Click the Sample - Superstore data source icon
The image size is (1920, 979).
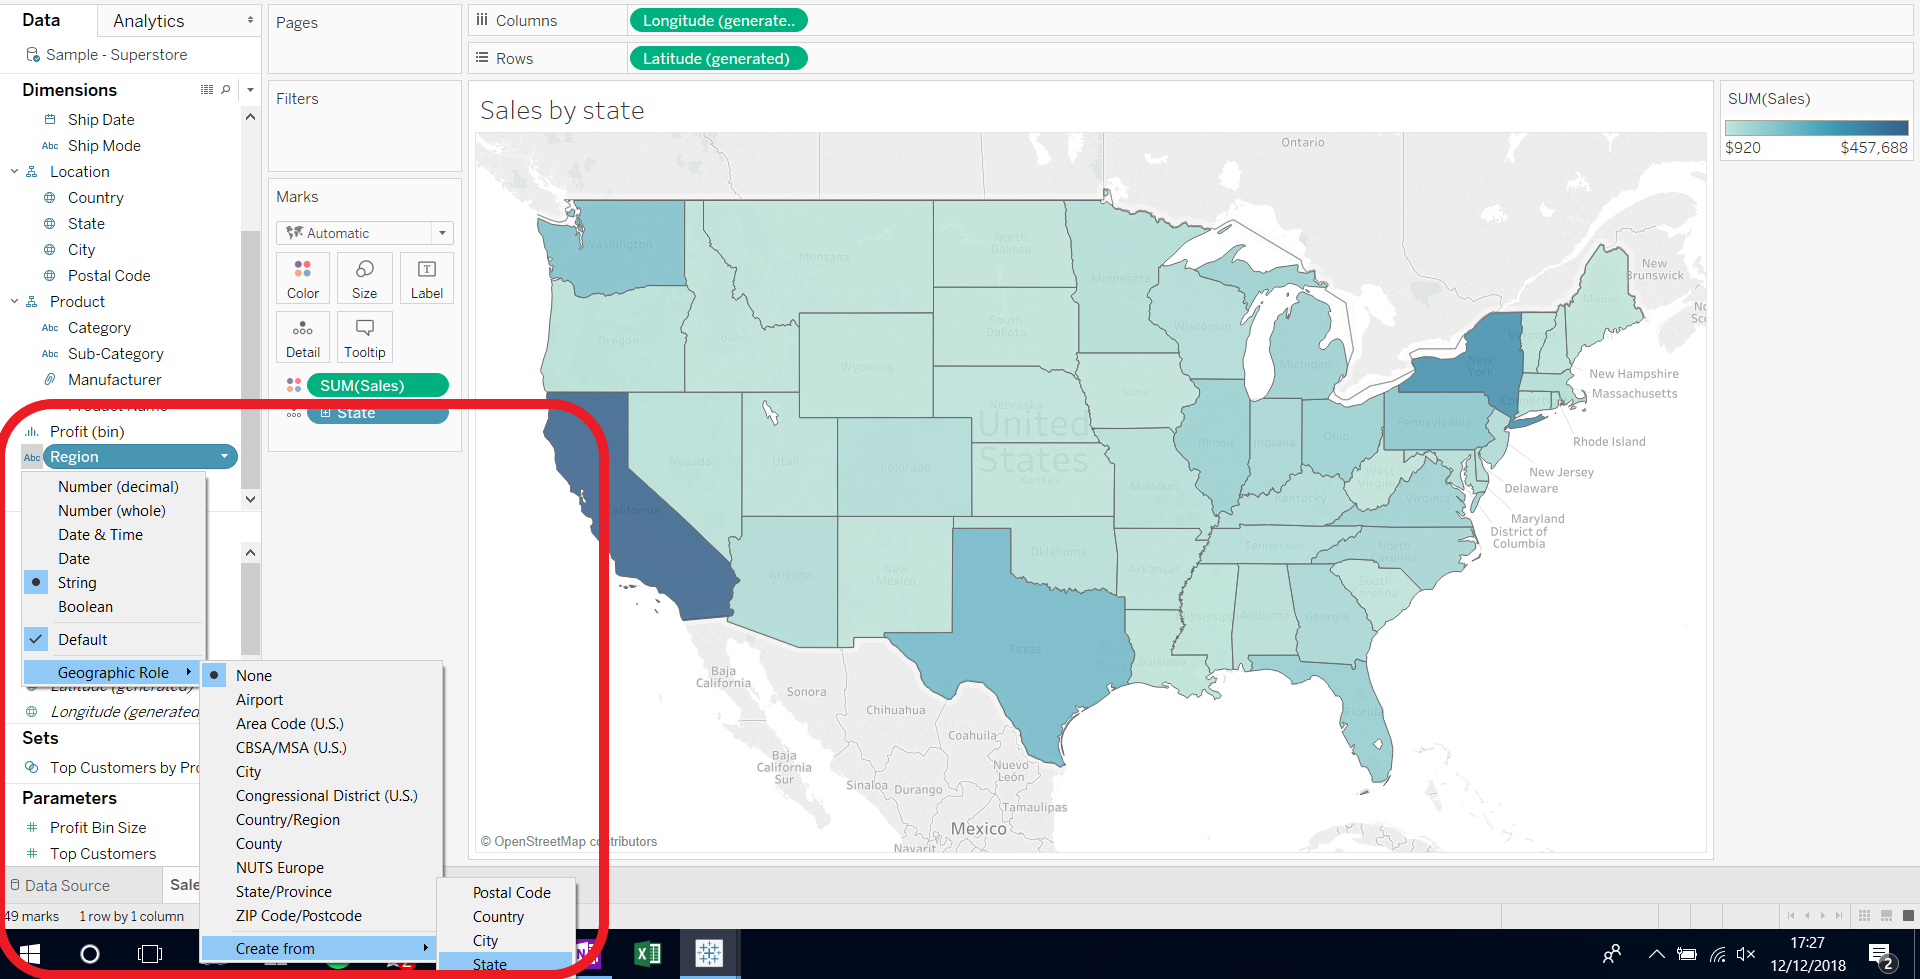pos(33,55)
